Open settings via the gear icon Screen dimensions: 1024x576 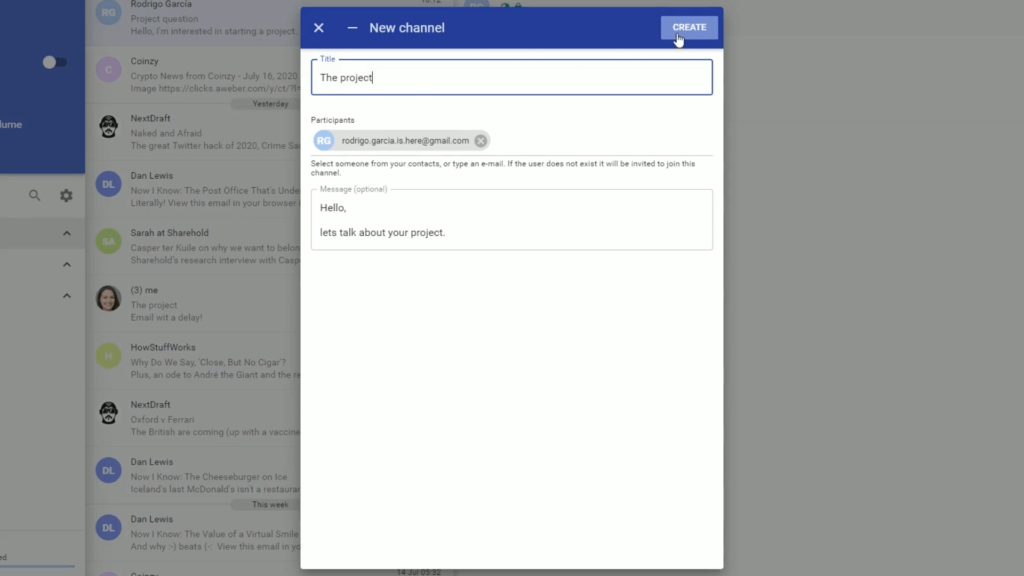[x=66, y=196]
